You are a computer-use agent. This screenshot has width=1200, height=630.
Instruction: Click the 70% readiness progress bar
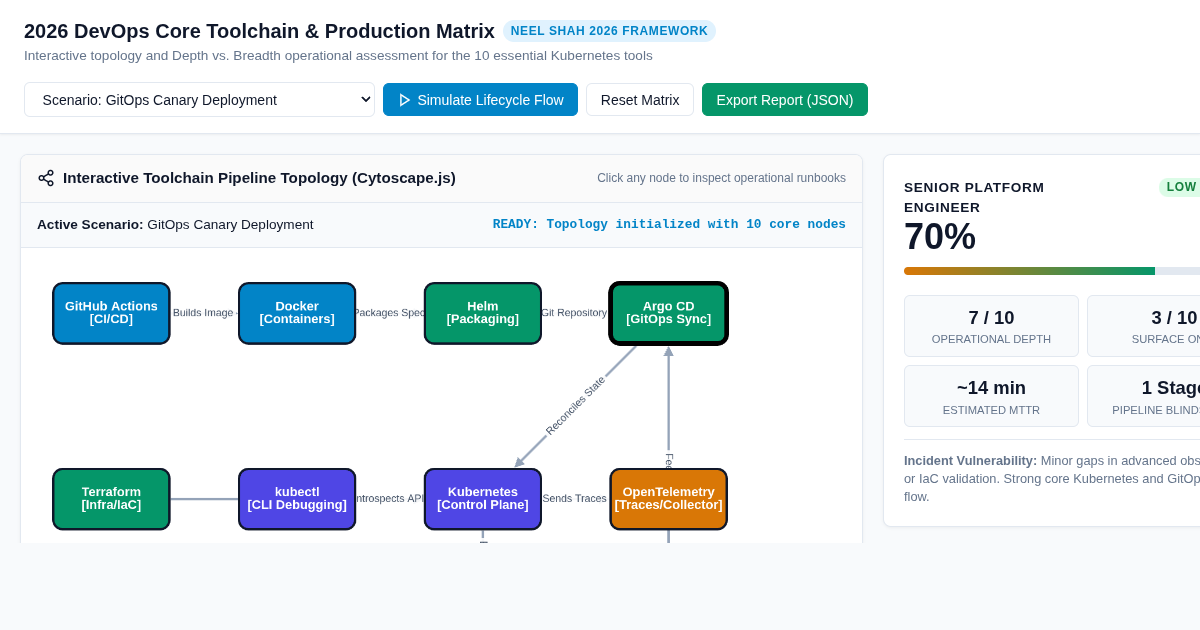[x=1052, y=271]
